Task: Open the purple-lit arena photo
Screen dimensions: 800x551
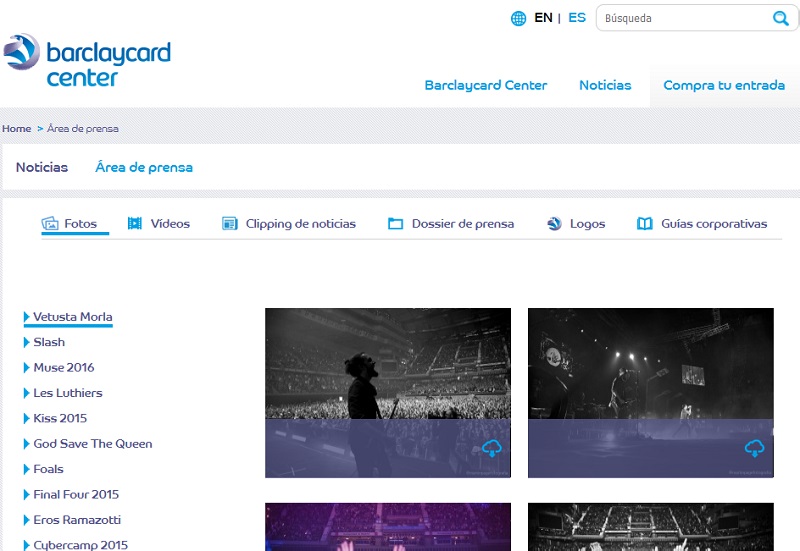Action: tap(388, 527)
